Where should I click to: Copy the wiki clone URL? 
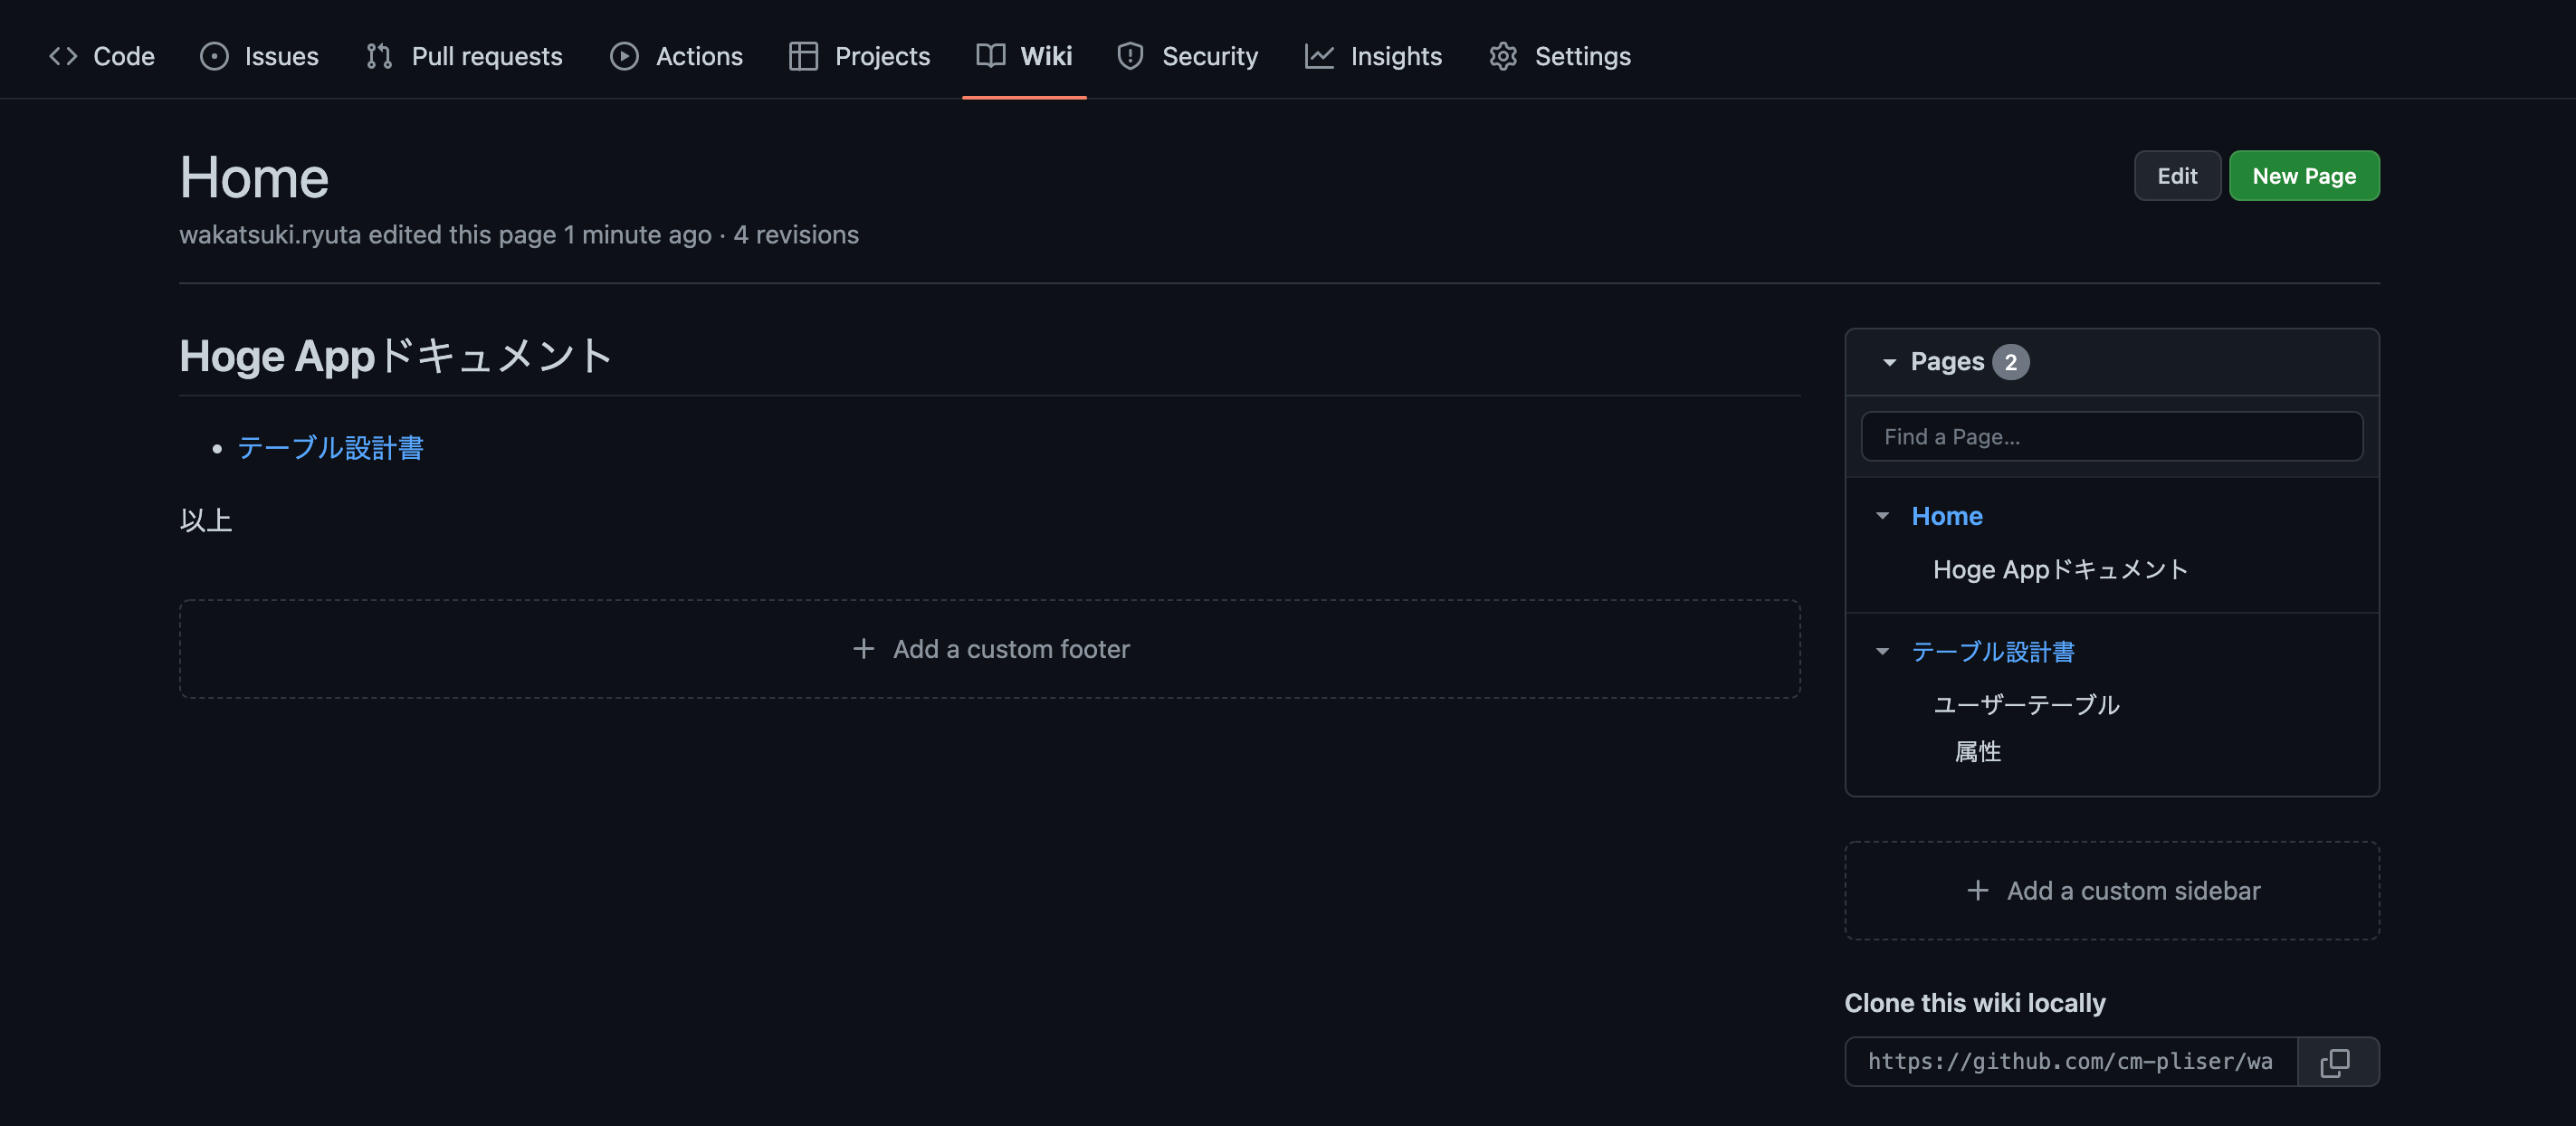2336,1062
